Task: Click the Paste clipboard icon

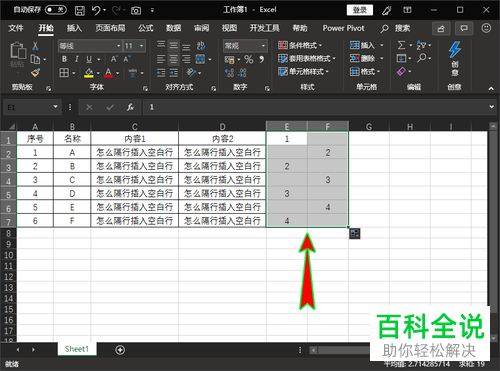Action: point(18,50)
